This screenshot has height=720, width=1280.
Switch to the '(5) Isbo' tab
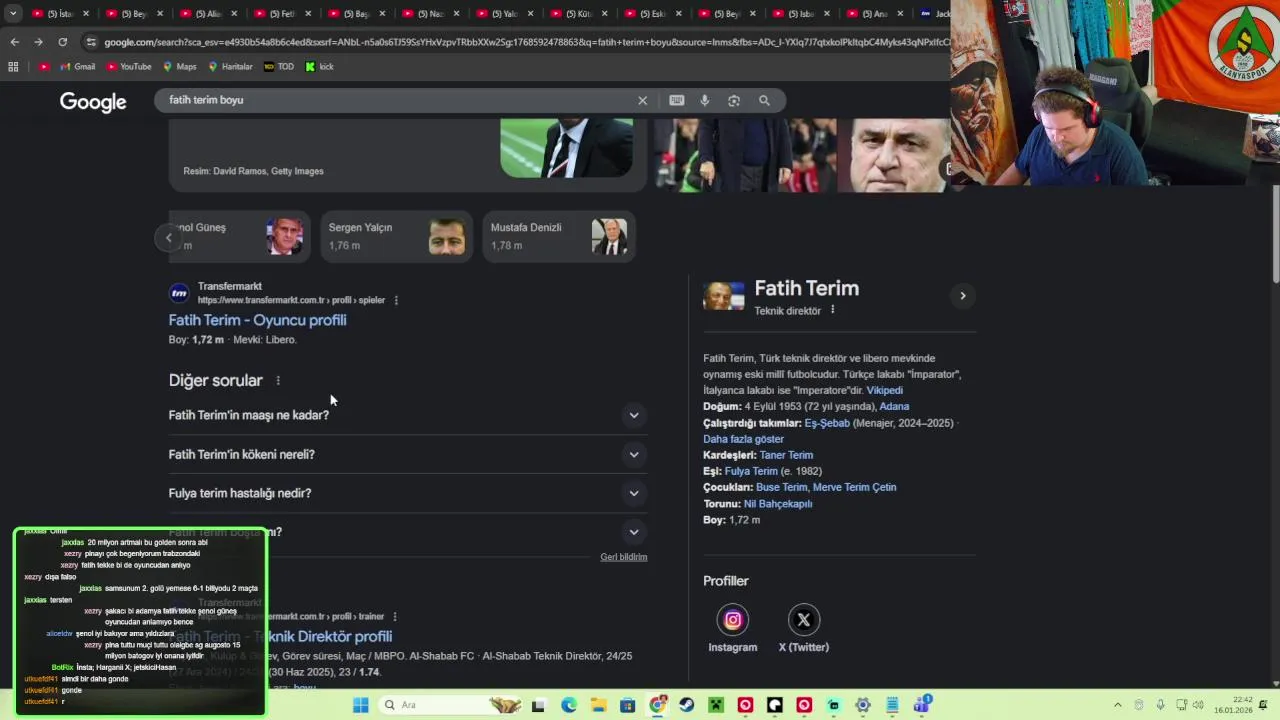[800, 14]
